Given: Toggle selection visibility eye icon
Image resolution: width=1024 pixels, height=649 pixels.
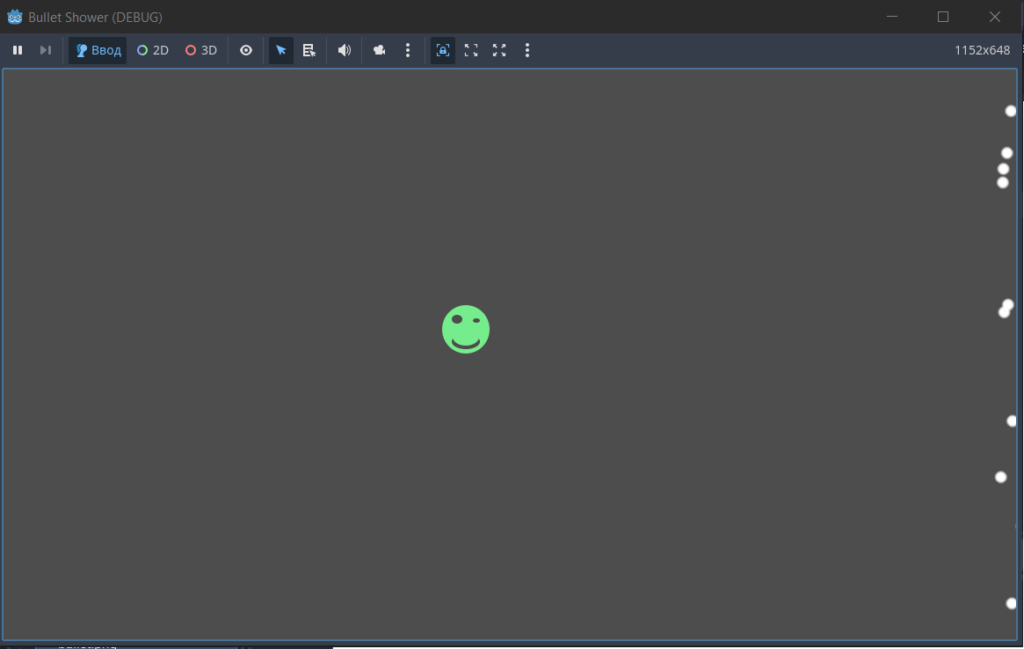Looking at the screenshot, I should click(x=246, y=50).
